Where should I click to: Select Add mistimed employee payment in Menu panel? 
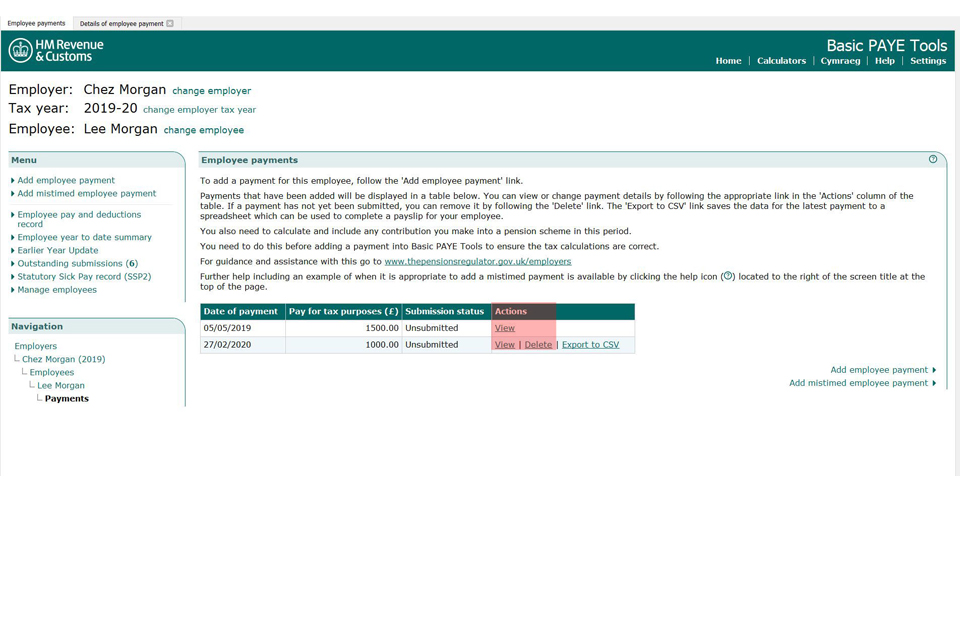(x=86, y=193)
